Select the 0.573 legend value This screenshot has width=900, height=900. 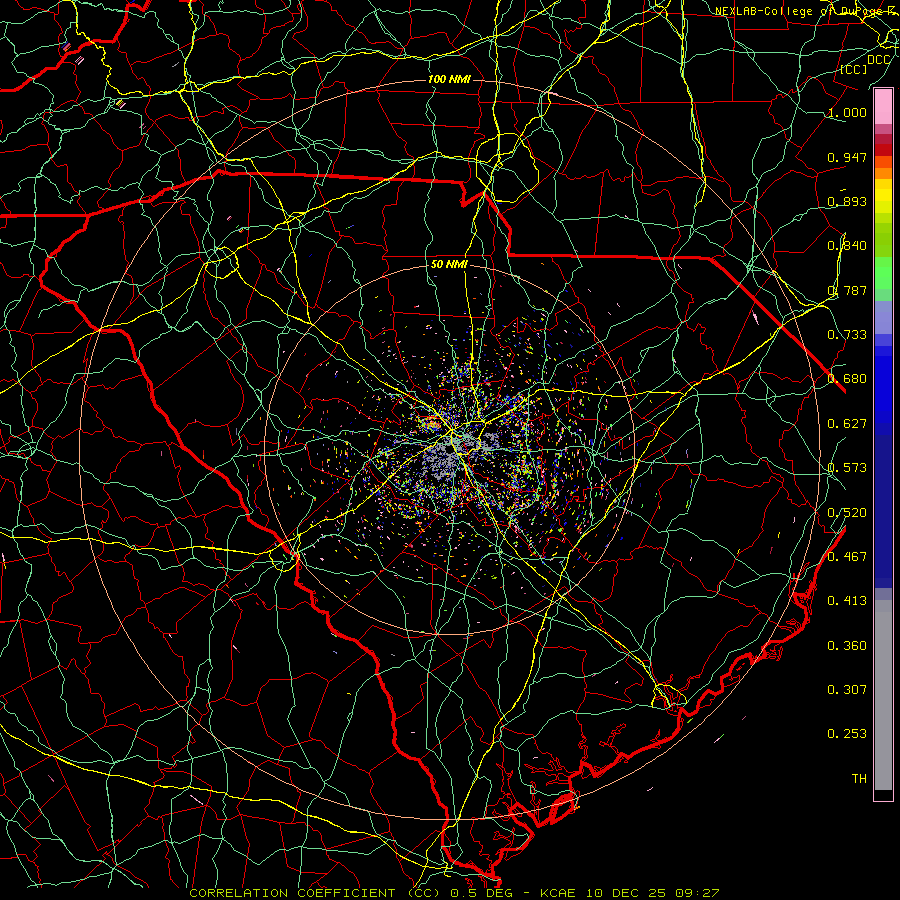847,468
